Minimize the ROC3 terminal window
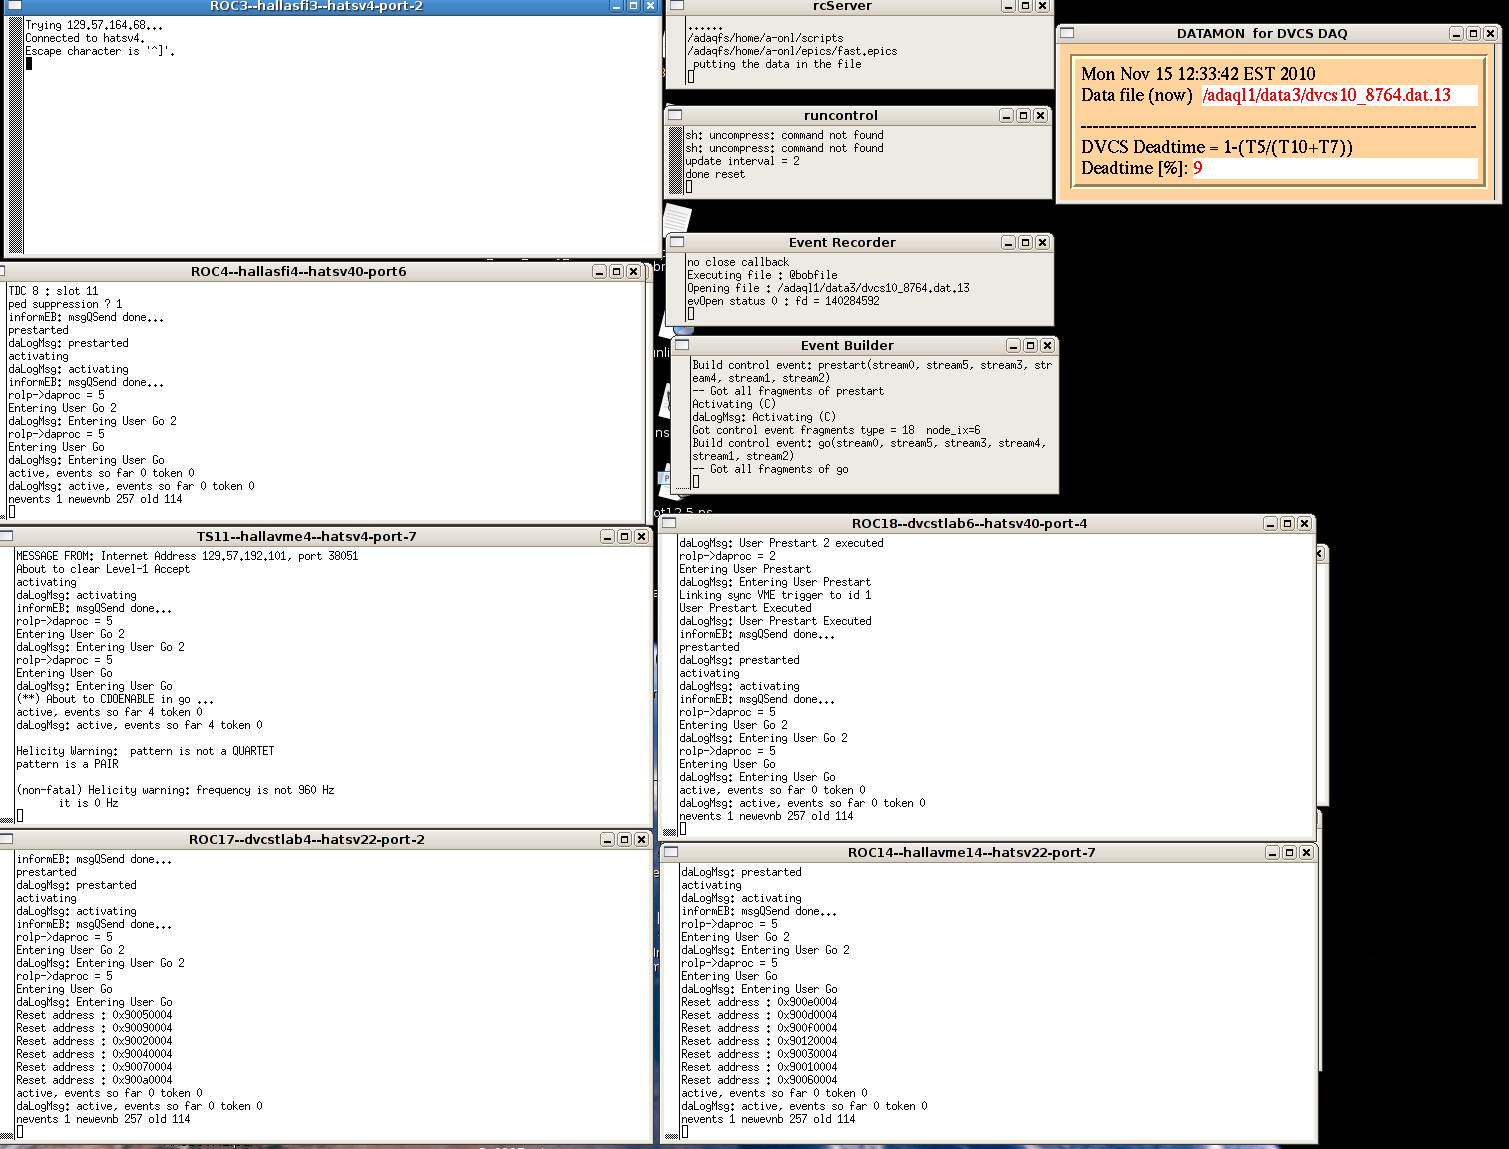This screenshot has height=1149, width=1509. click(x=617, y=5)
